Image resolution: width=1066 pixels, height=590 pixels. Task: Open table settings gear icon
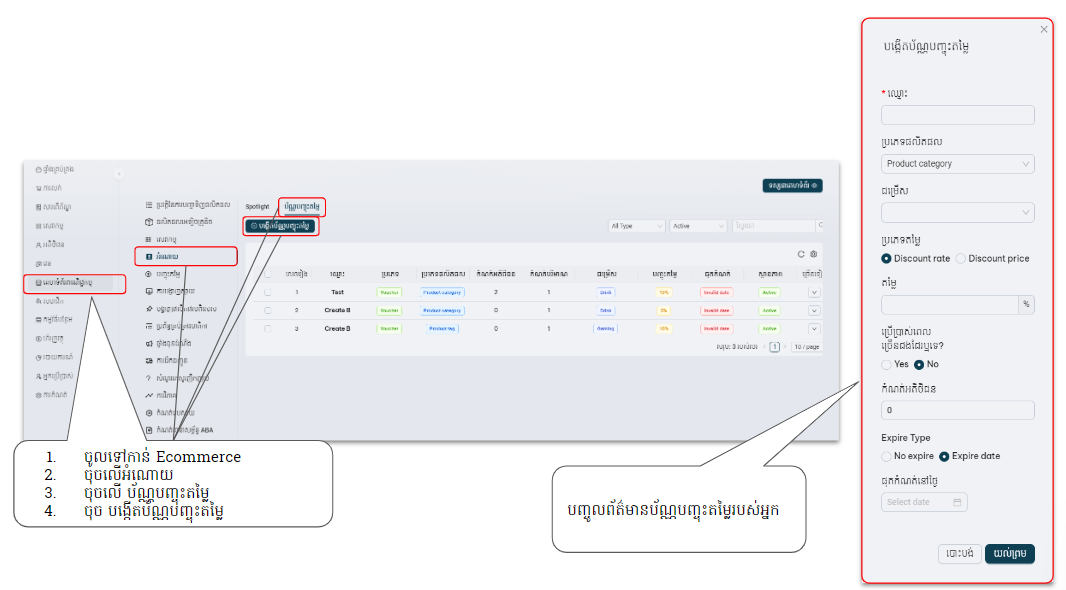click(x=814, y=255)
